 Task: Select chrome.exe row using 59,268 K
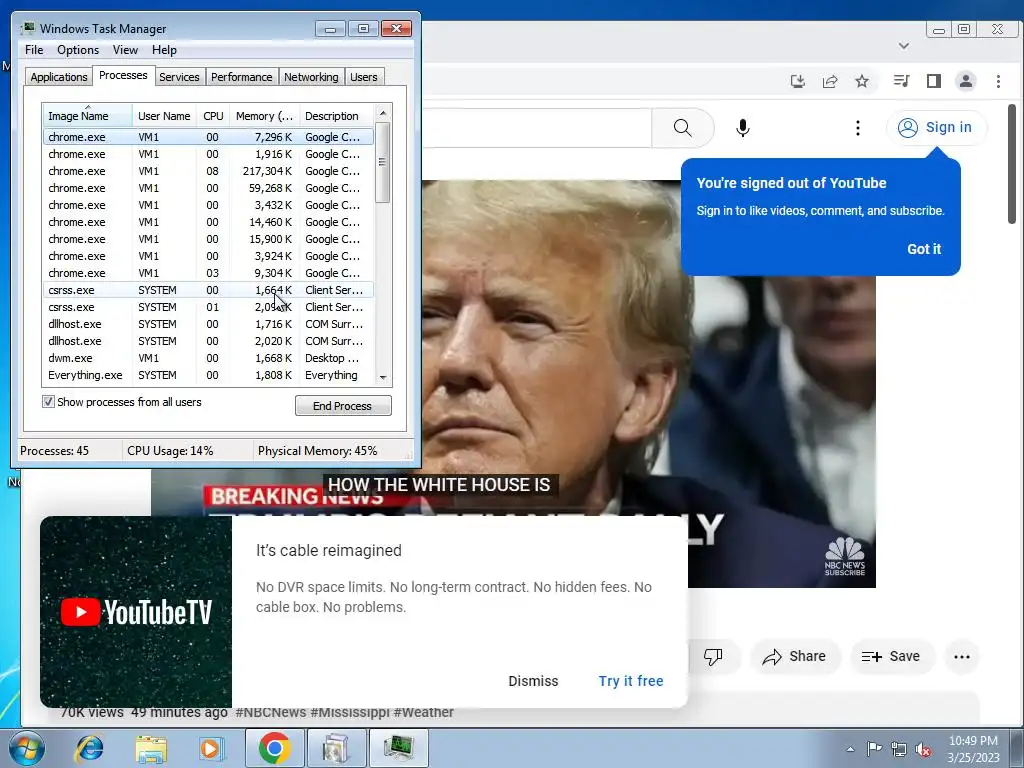(x=208, y=188)
